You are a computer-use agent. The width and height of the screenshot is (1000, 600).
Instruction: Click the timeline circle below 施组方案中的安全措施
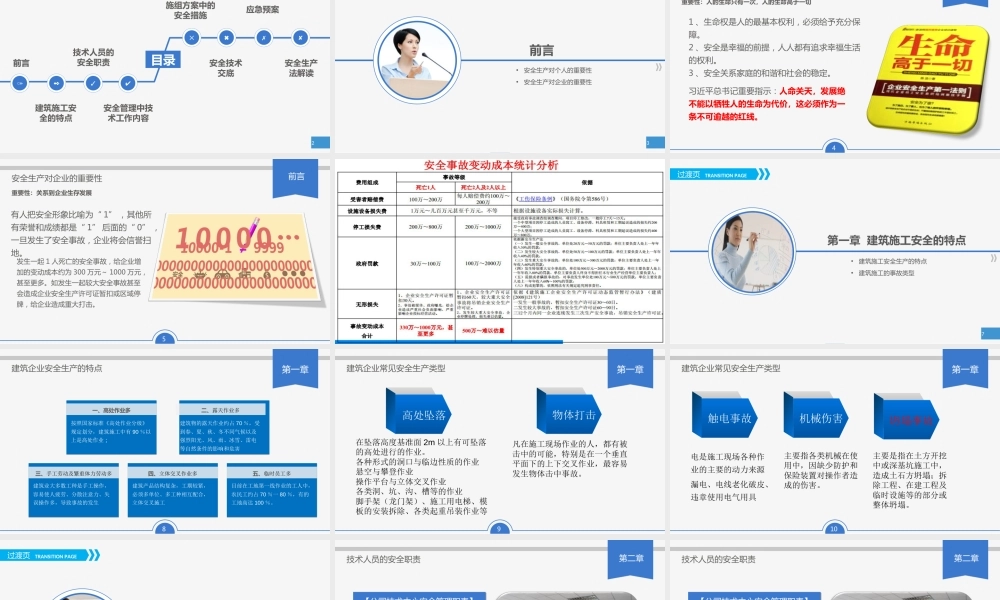pyautogui.click(x=191, y=38)
